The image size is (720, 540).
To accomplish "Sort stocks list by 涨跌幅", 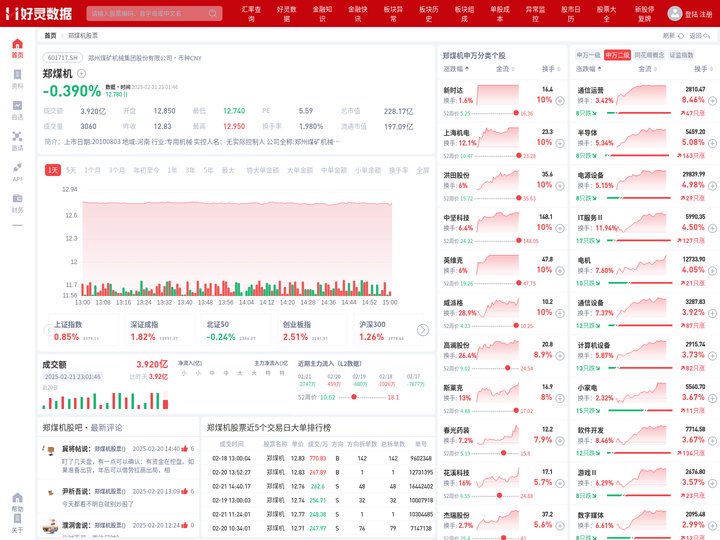I will click(x=456, y=69).
